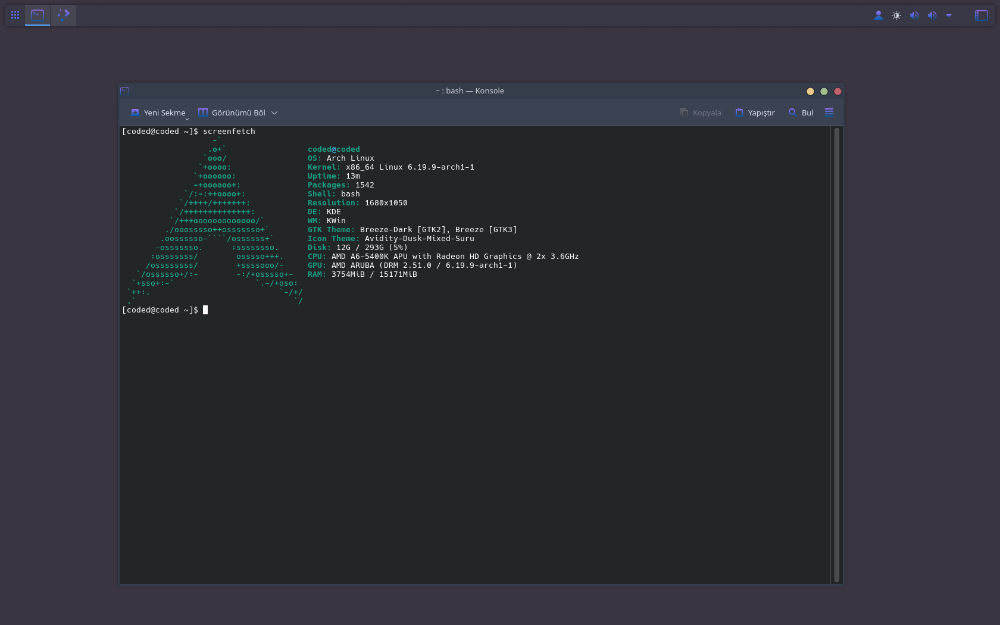Click the 'CPU: AMD A6-5400K APU' line

click(x=443, y=256)
